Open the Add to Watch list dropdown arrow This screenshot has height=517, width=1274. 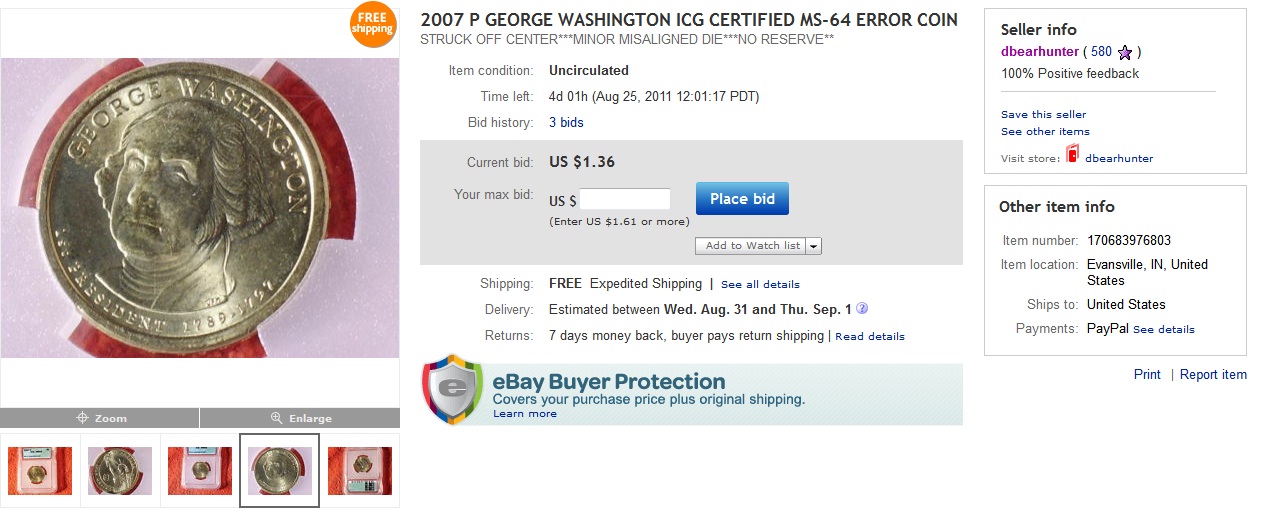814,246
